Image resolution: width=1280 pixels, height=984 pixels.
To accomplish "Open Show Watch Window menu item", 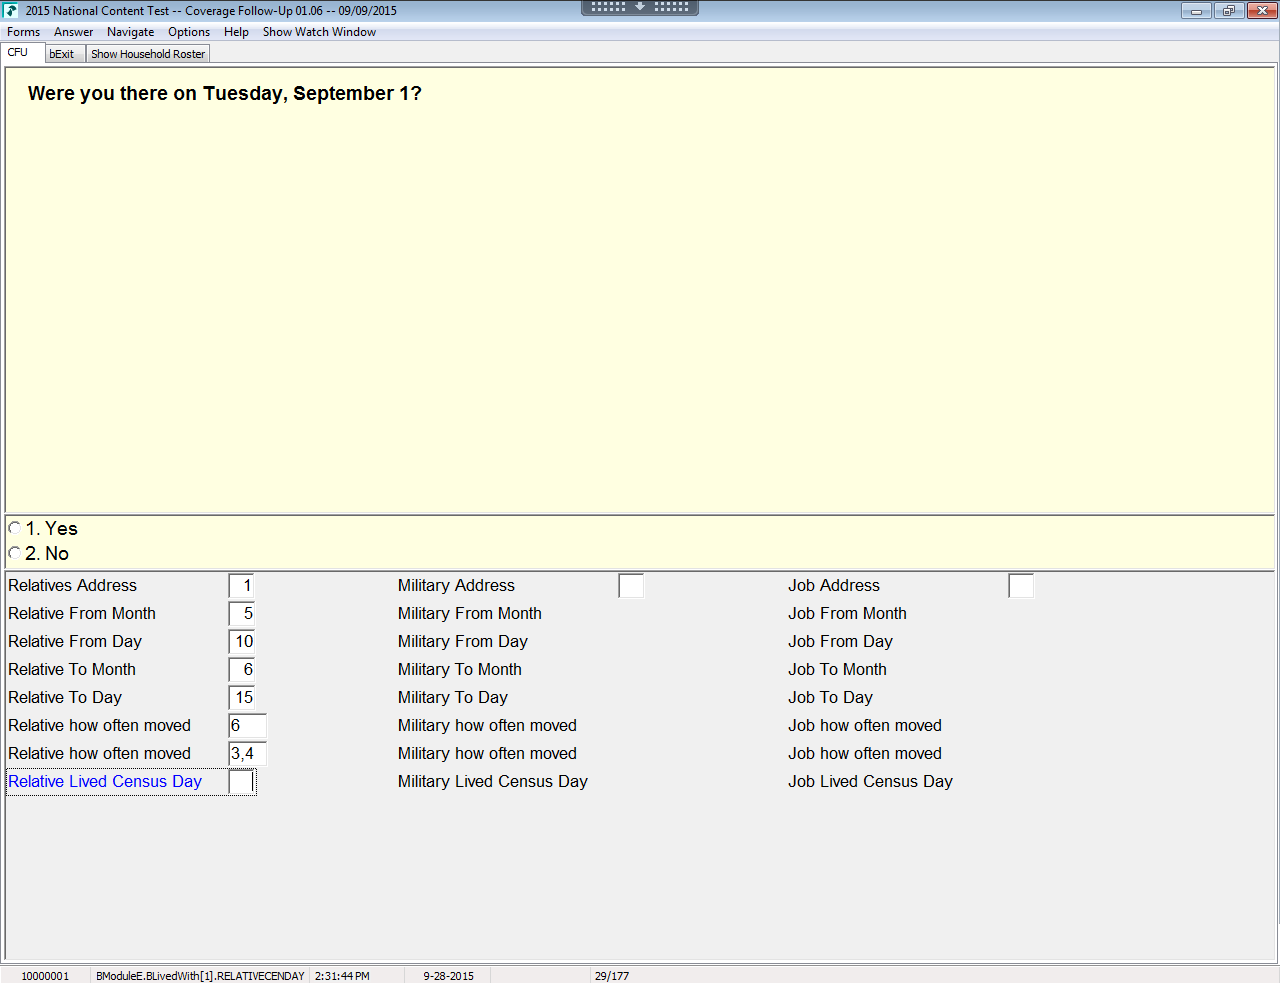I will point(319,32).
